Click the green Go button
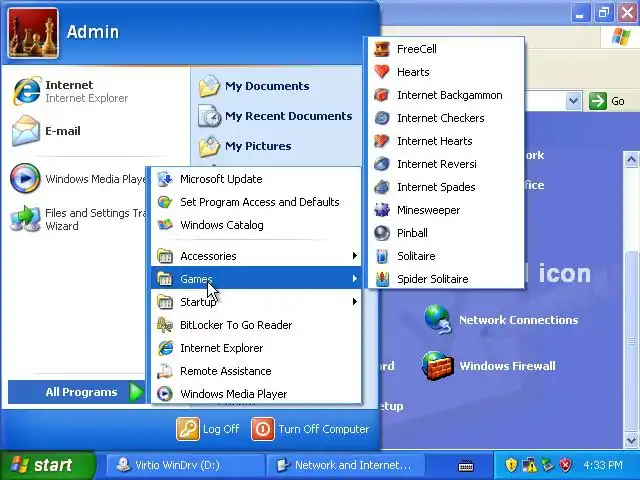 [x=607, y=101]
